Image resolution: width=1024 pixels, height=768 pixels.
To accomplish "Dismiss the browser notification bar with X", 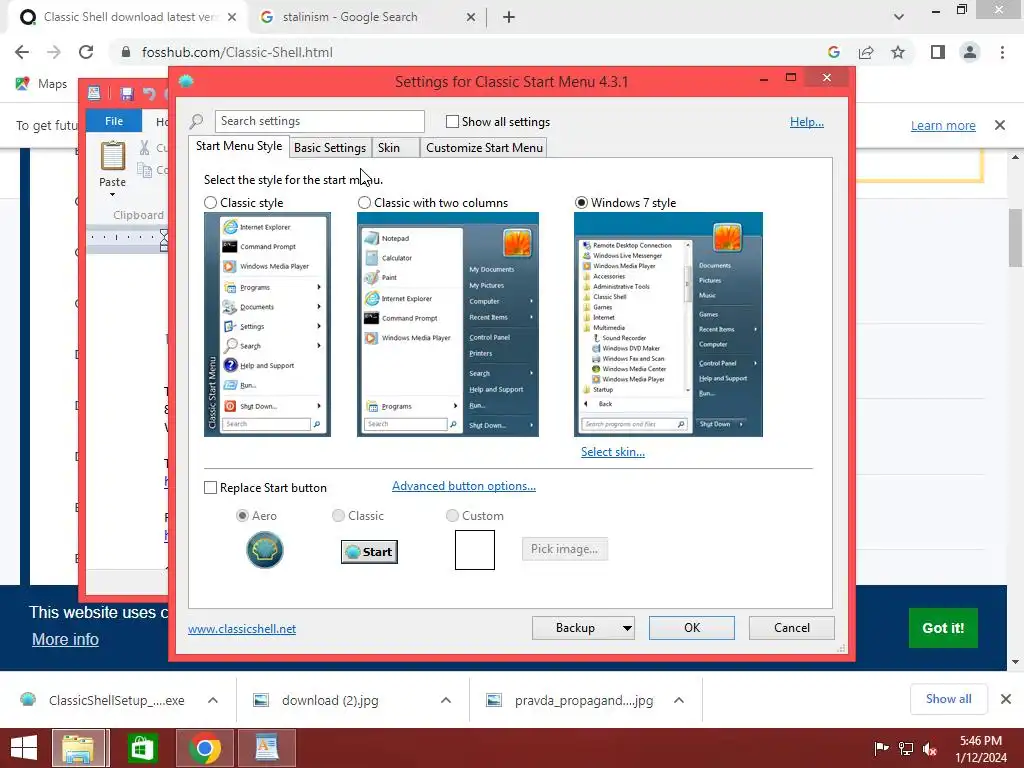I will 1000,125.
